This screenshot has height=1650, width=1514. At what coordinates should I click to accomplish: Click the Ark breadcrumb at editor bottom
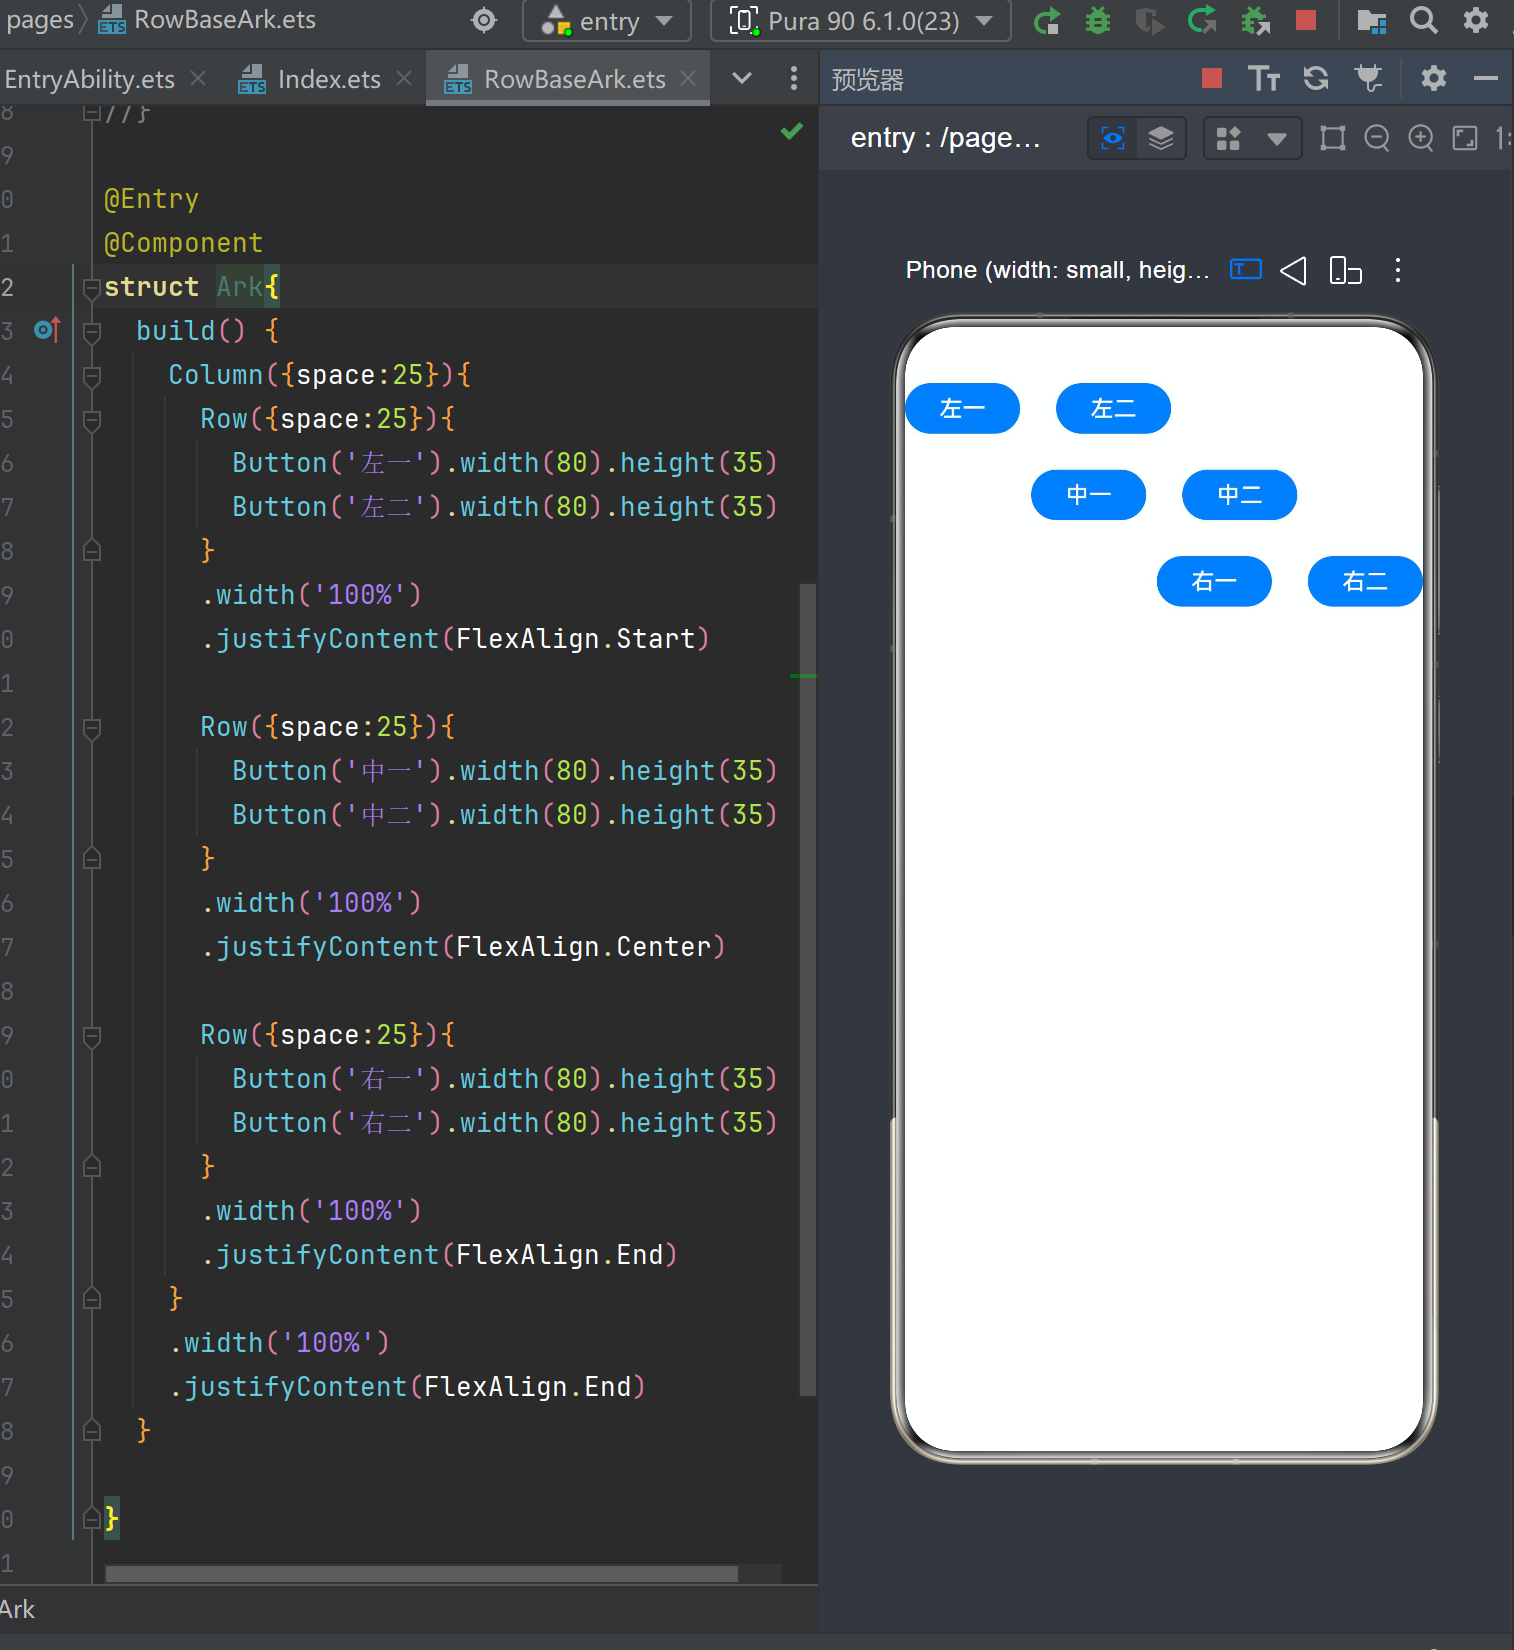(x=18, y=1609)
